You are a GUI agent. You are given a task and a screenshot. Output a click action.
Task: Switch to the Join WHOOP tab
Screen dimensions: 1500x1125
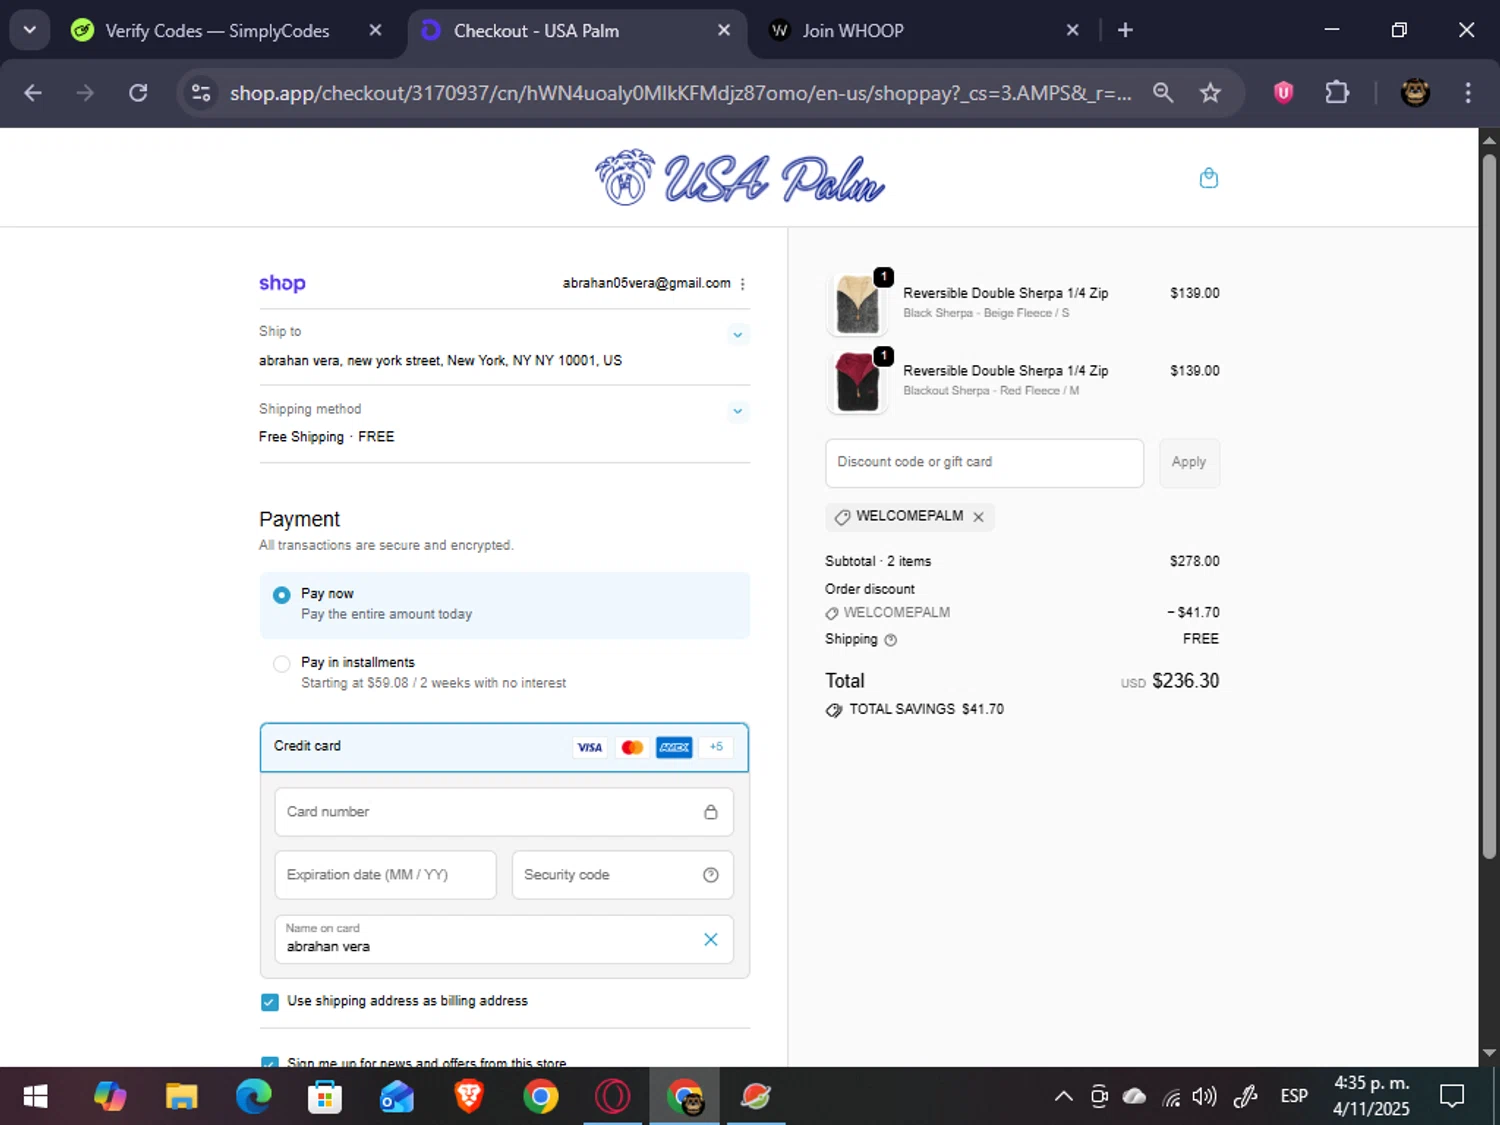852,31
